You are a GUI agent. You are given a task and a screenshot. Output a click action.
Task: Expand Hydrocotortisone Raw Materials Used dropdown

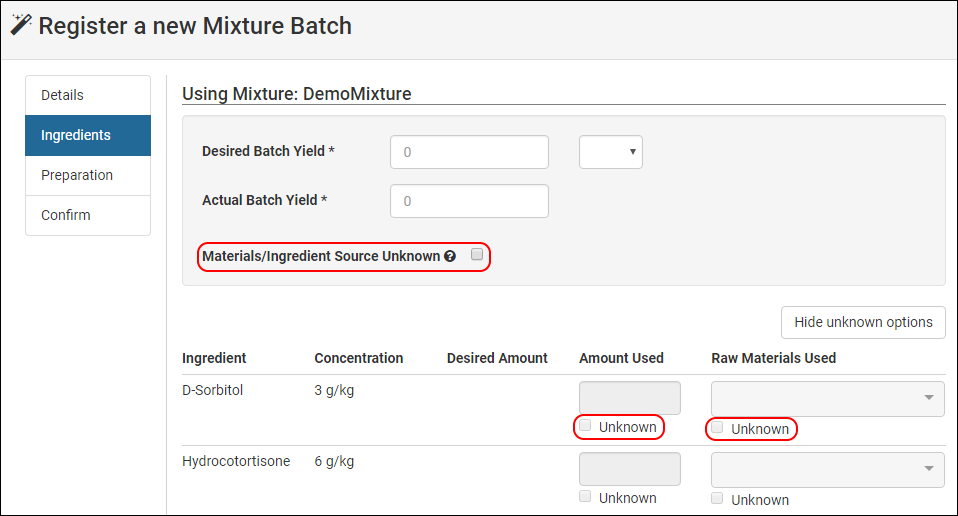point(828,470)
